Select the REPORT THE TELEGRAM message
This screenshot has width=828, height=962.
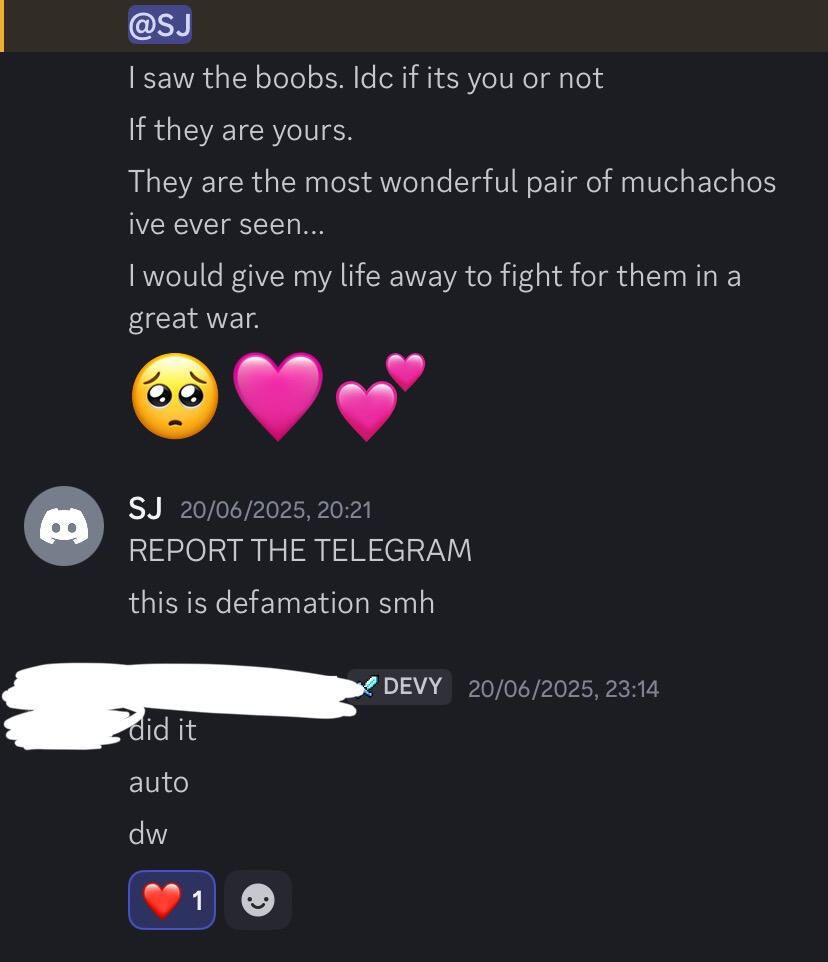(300, 550)
